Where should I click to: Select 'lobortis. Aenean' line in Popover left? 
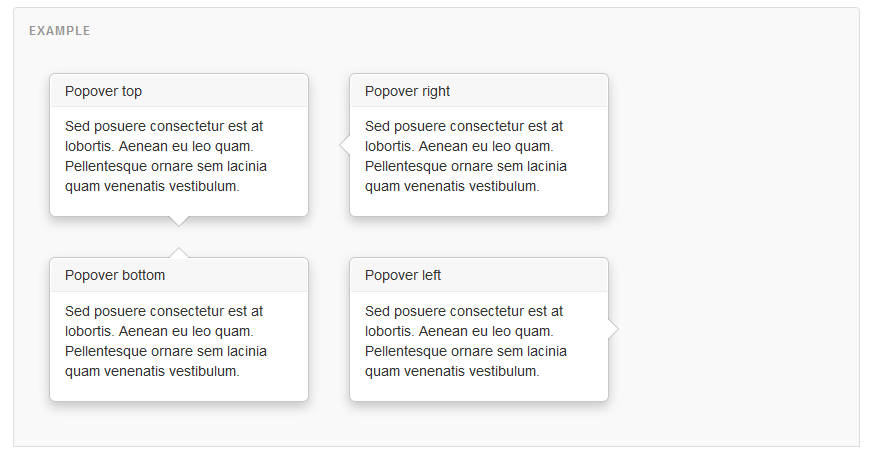(x=459, y=331)
